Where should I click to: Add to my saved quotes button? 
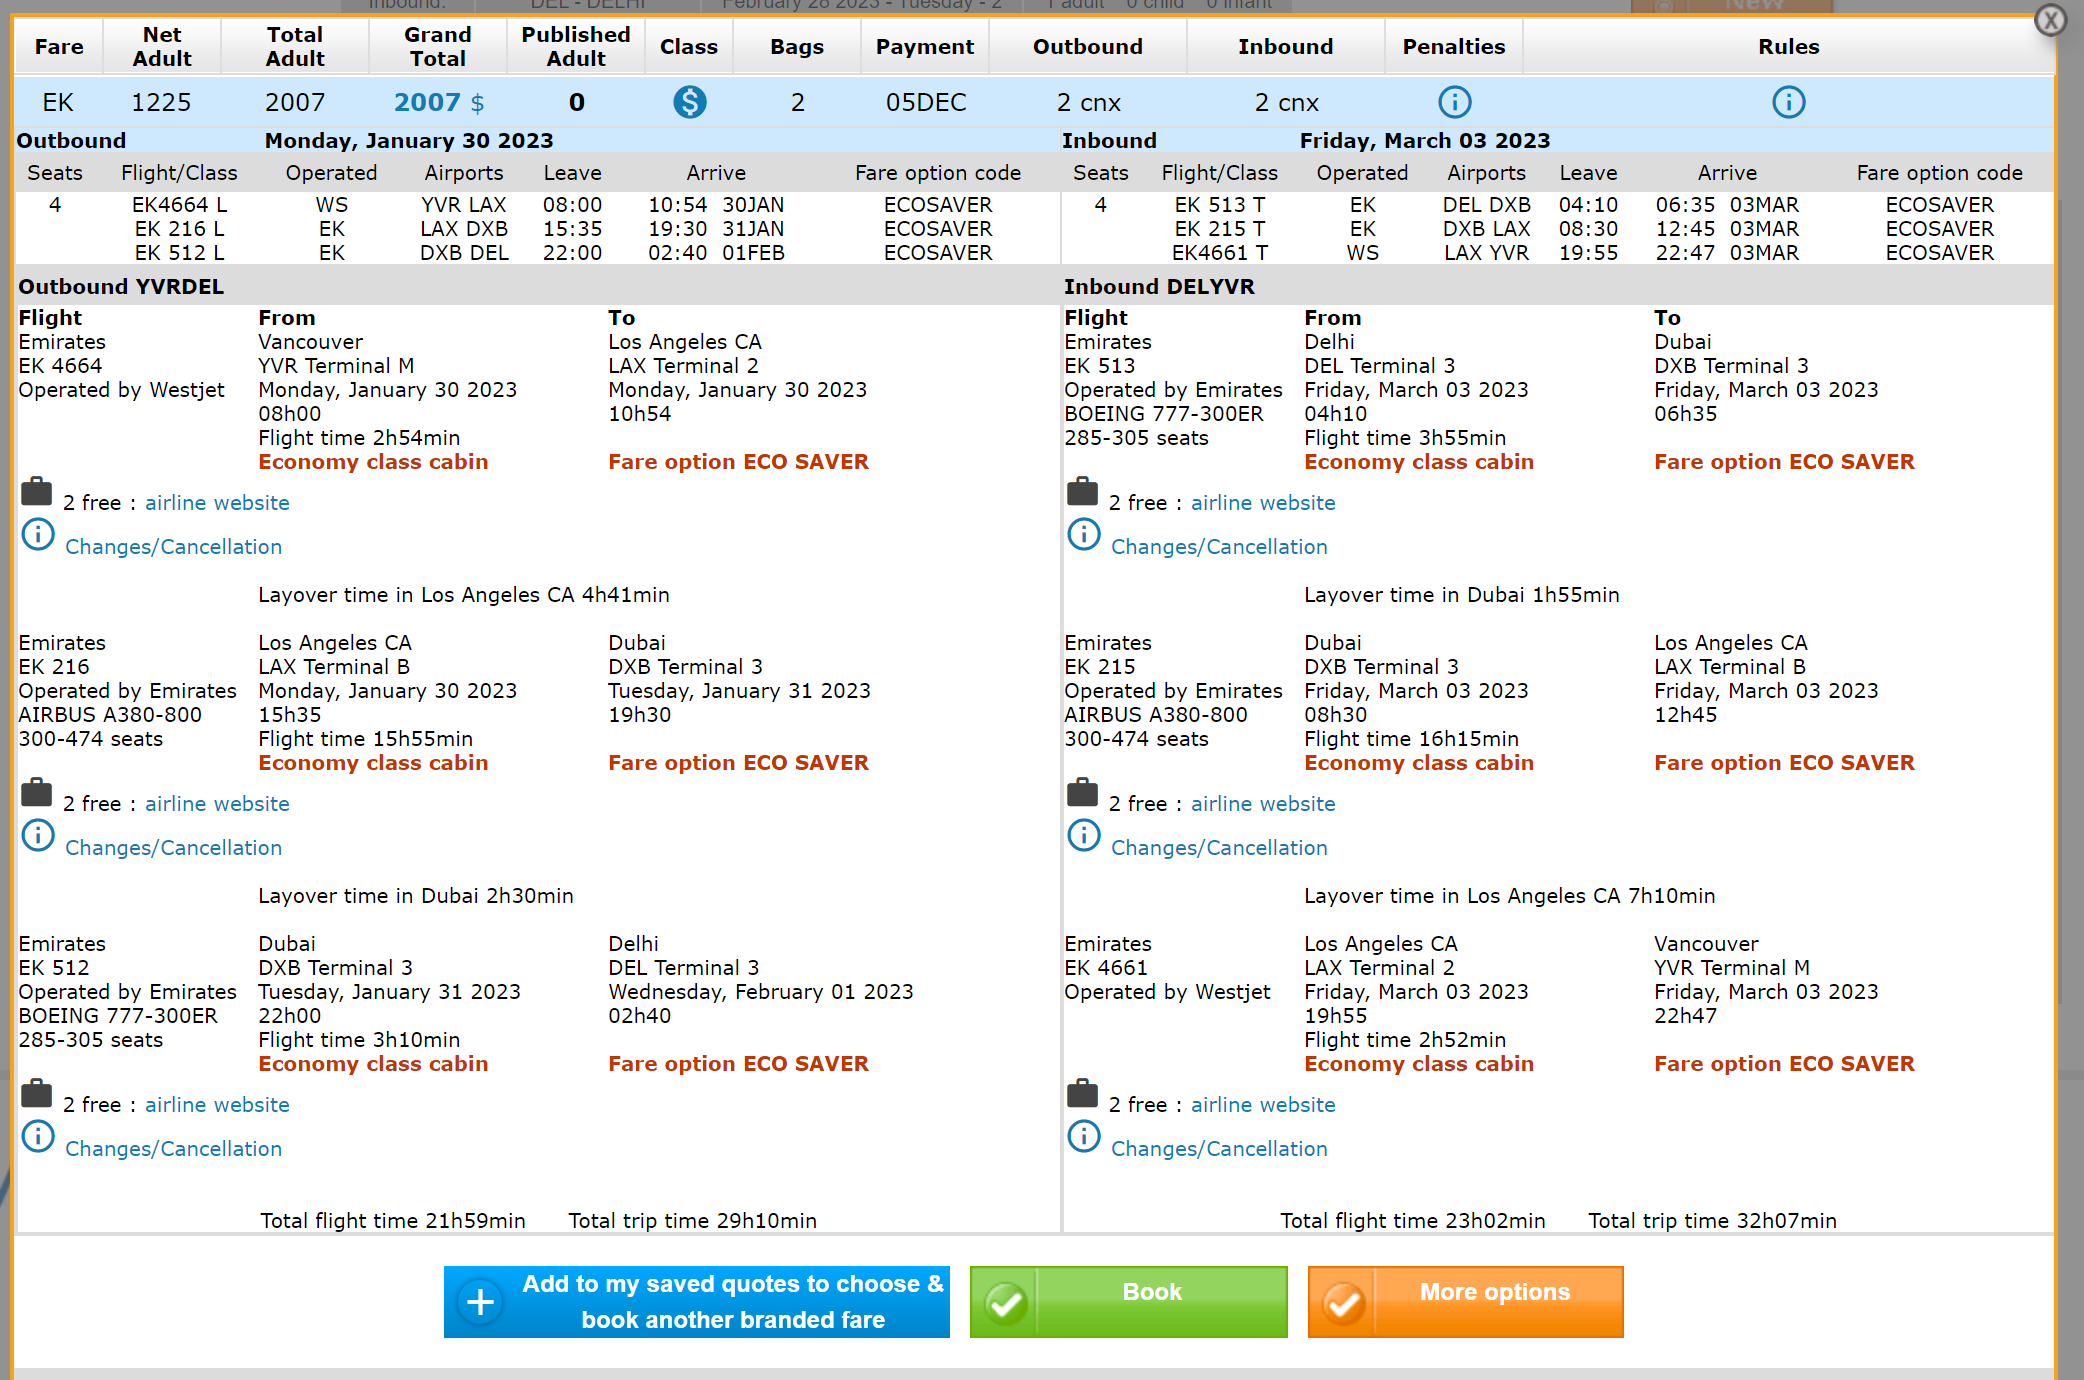732,1302
